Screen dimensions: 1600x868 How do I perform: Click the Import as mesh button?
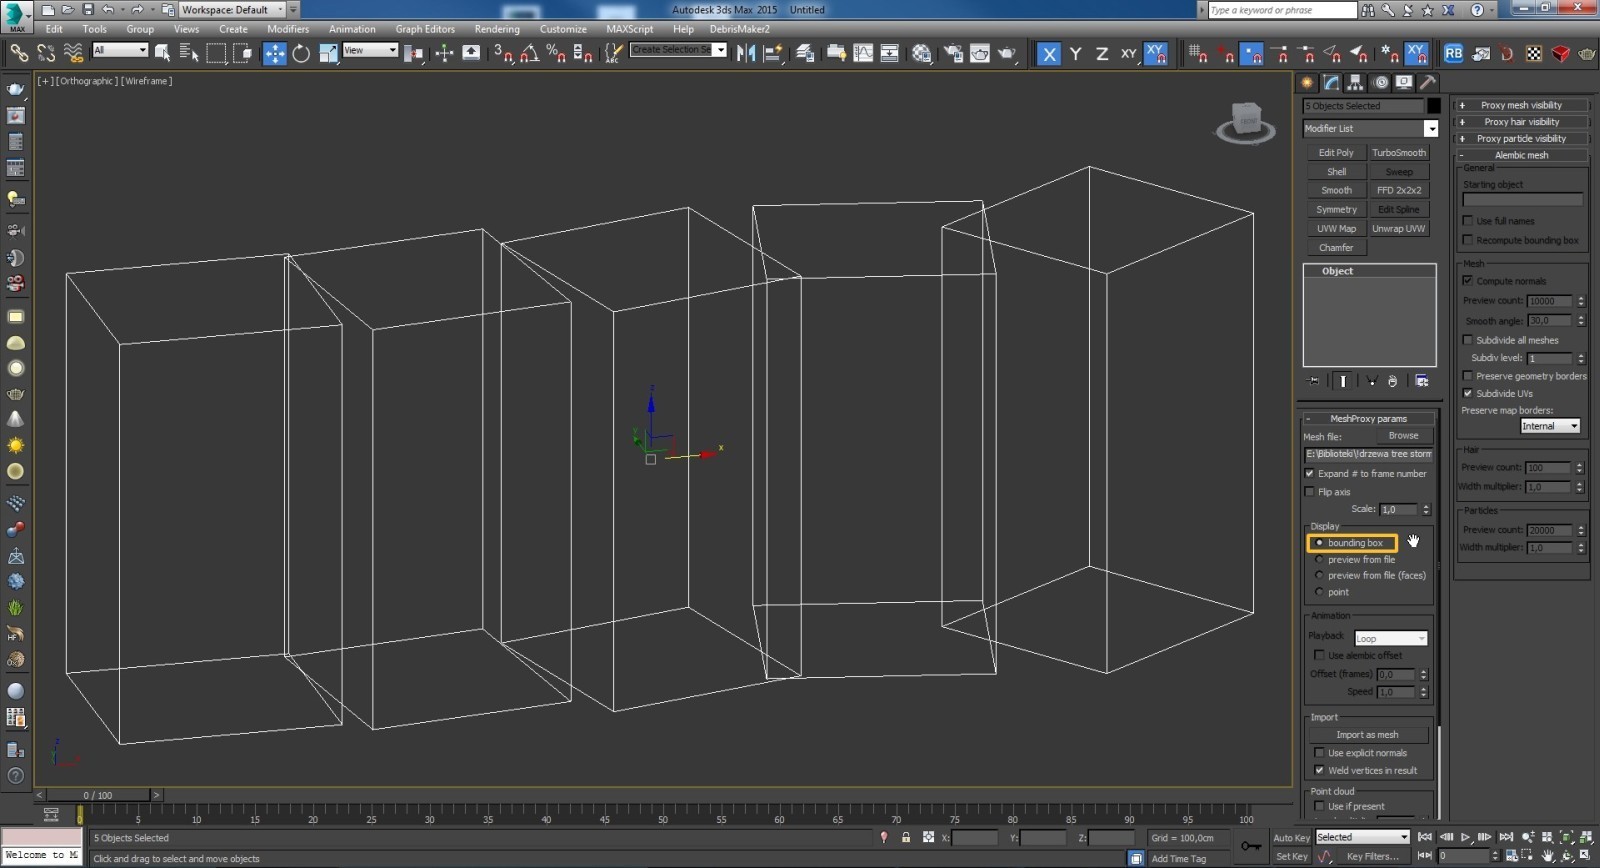point(1367,734)
